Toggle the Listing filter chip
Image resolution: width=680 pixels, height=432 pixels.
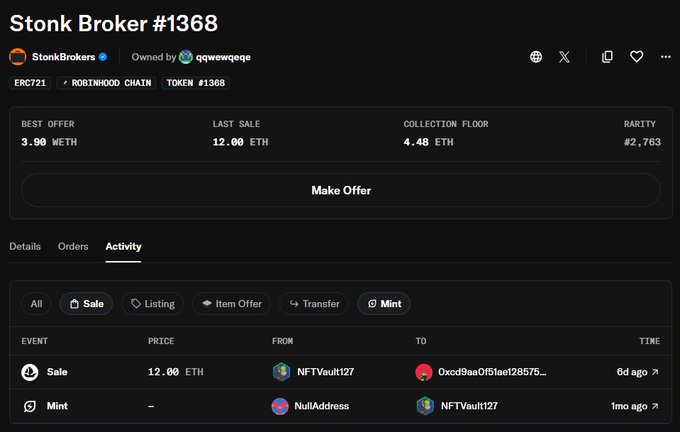(x=153, y=304)
